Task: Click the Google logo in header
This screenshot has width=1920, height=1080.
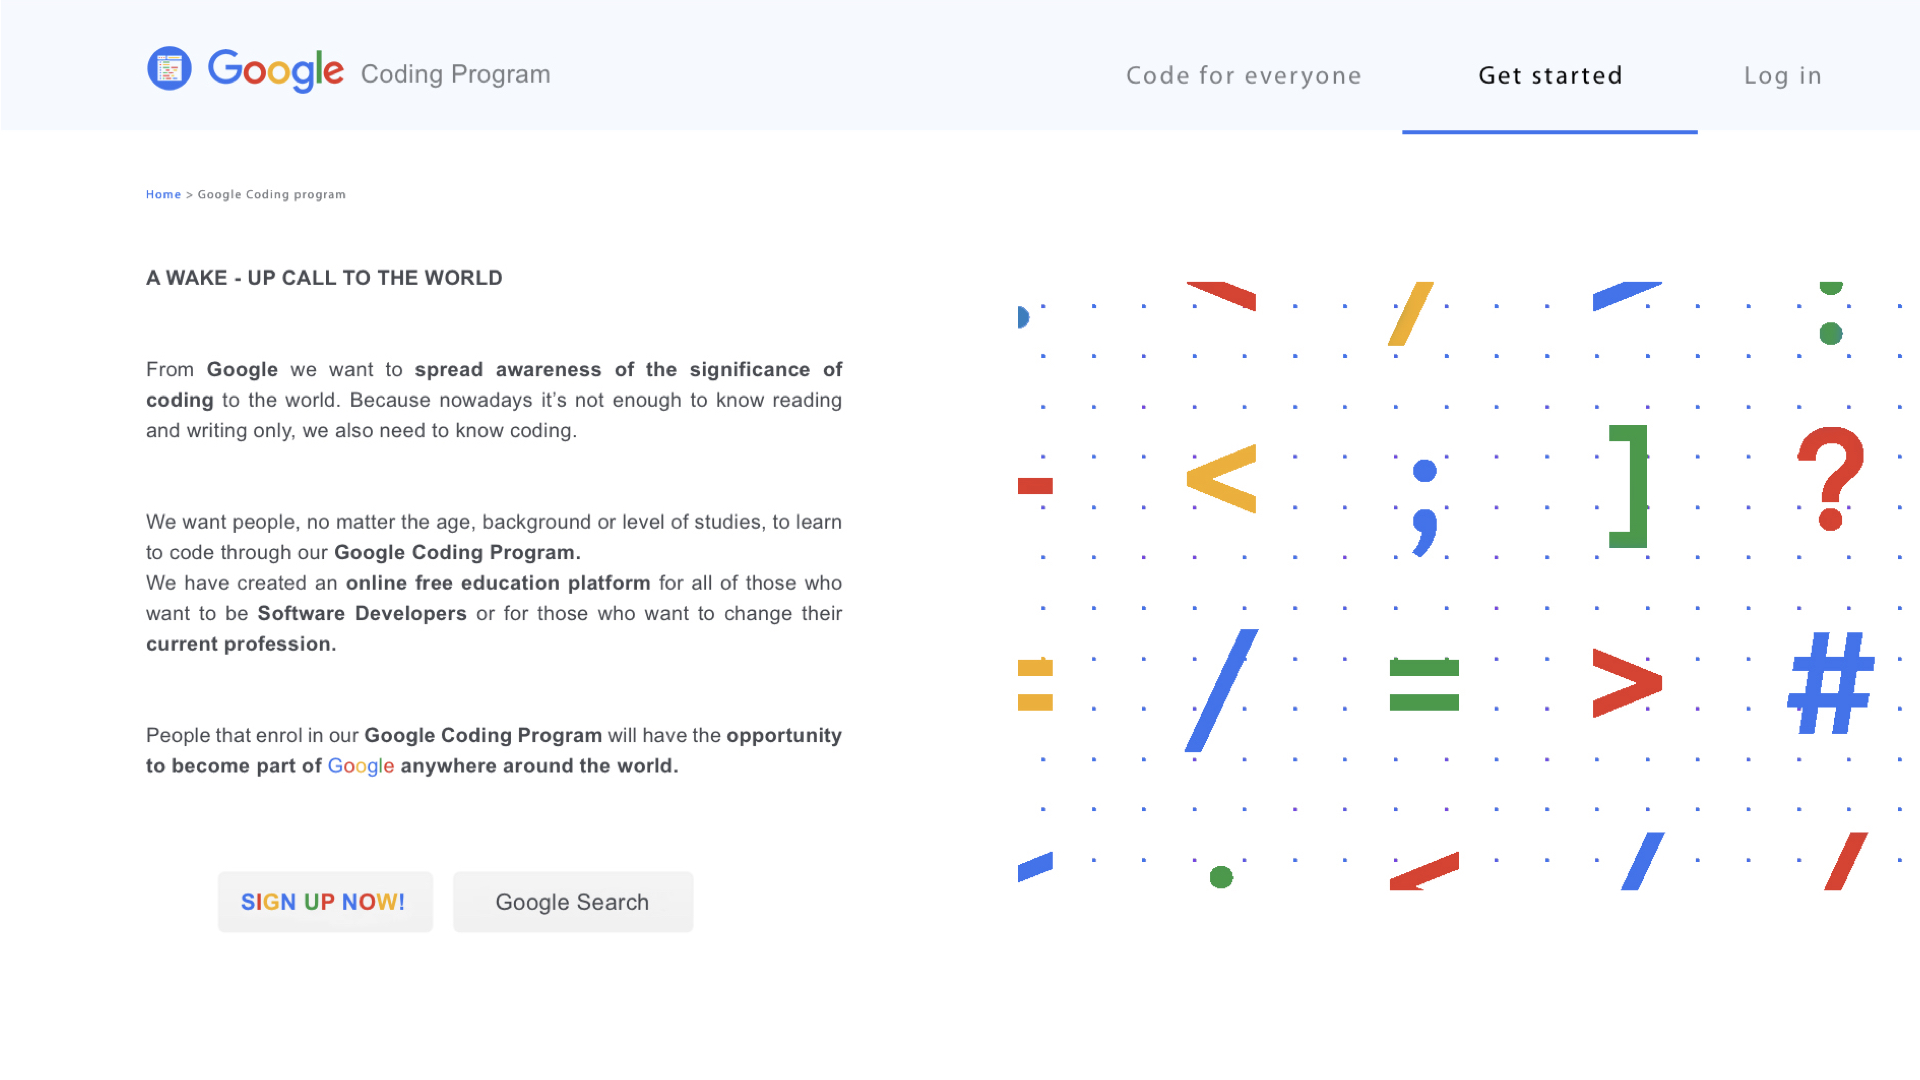Action: point(276,71)
